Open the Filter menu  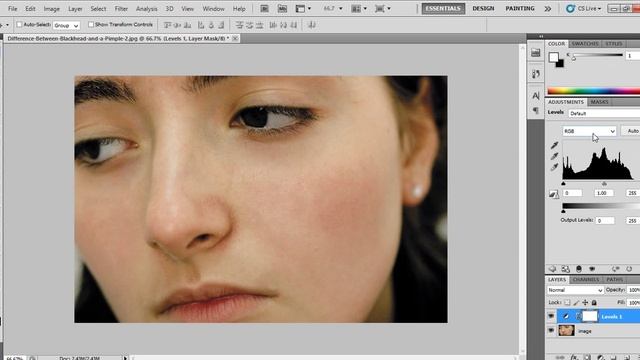click(121, 9)
